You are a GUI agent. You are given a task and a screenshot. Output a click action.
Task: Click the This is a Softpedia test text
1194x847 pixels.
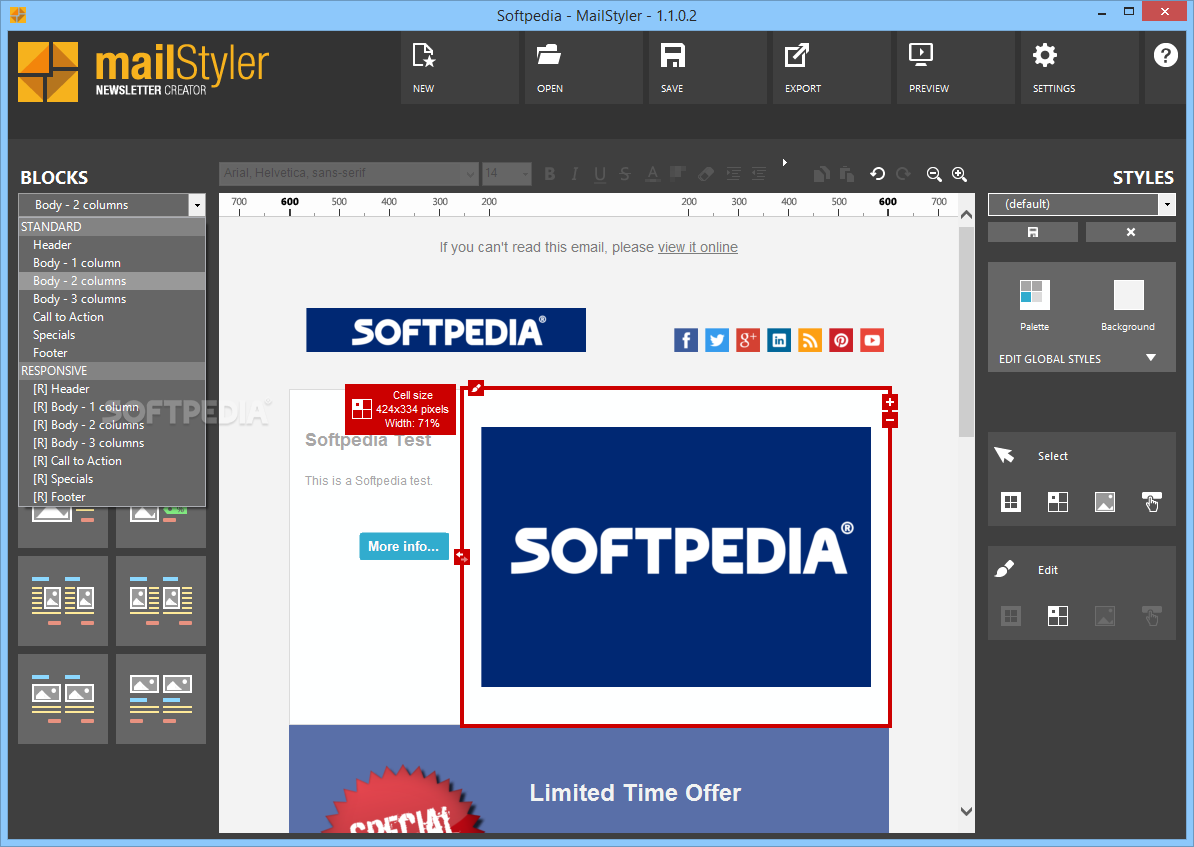coord(369,481)
